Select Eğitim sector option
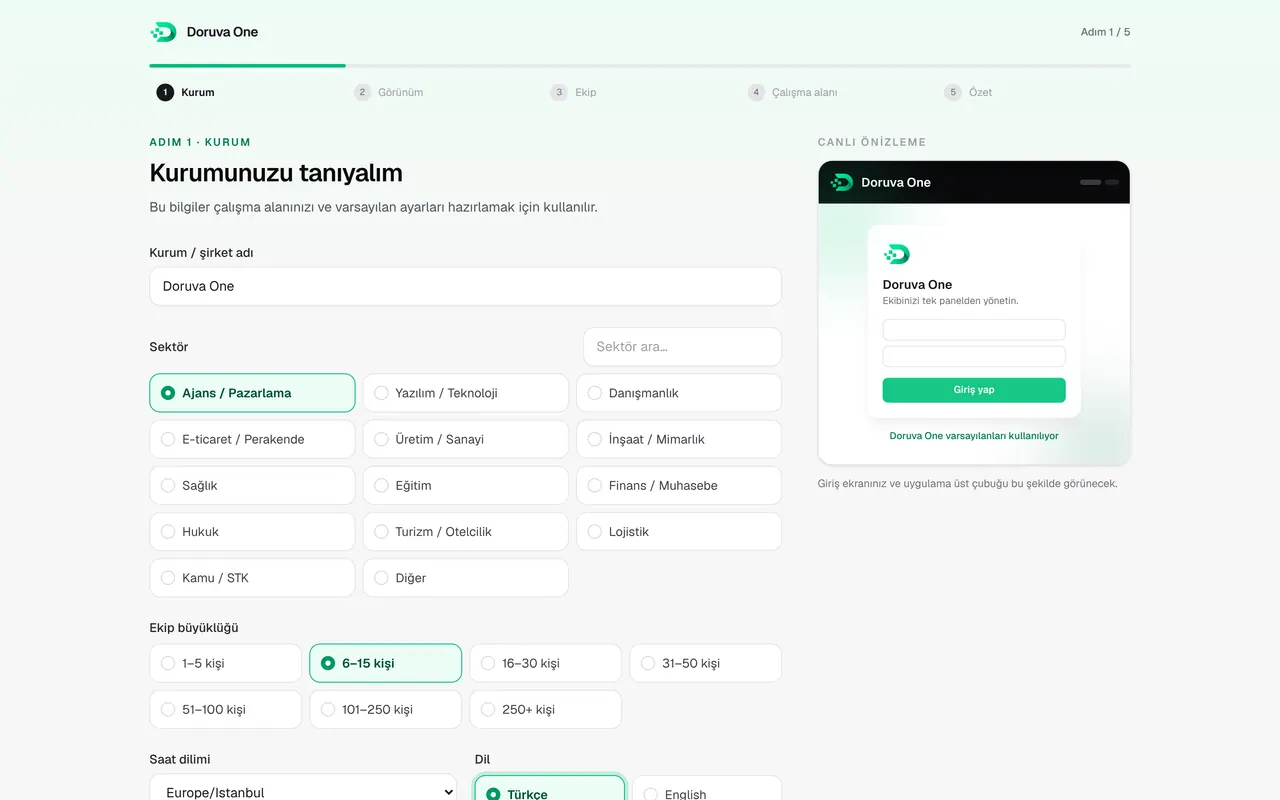Viewport: 1280px width, 800px height. point(466,485)
